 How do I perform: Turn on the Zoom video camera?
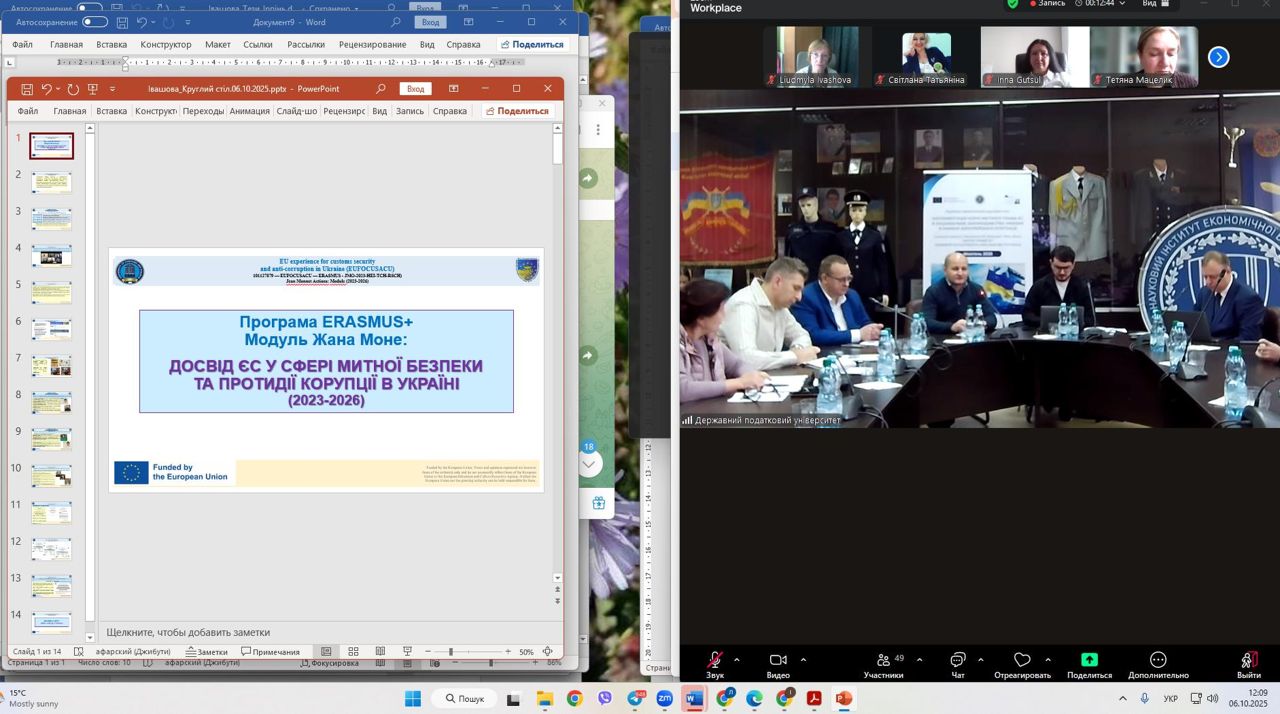tap(778, 661)
